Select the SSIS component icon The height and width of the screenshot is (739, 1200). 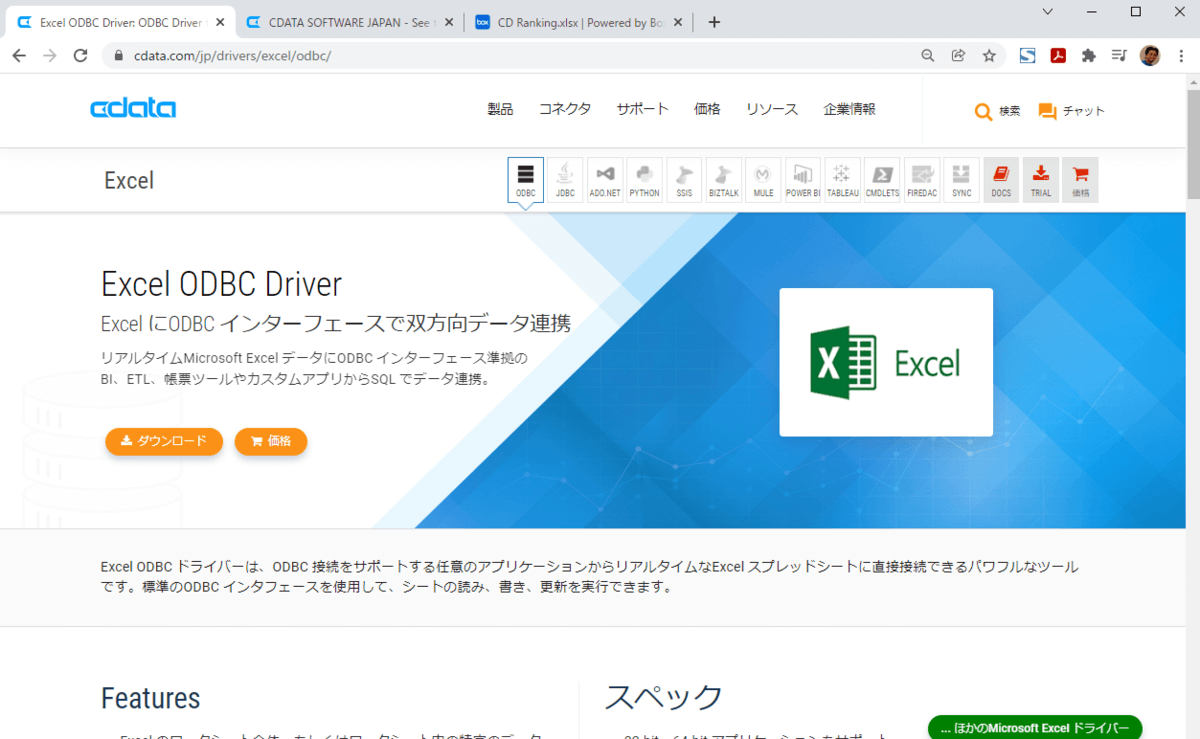[683, 180]
